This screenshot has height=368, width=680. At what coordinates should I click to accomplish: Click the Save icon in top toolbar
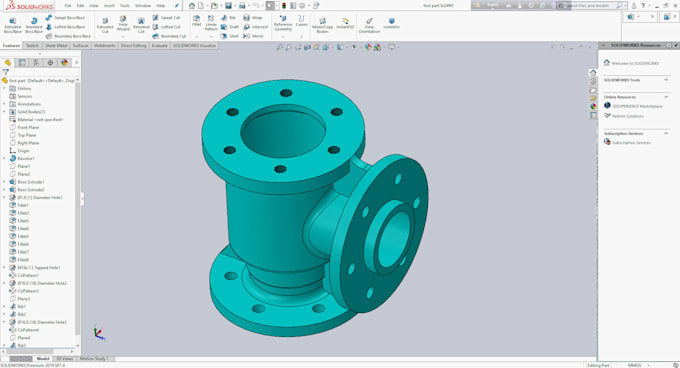[x=228, y=6]
